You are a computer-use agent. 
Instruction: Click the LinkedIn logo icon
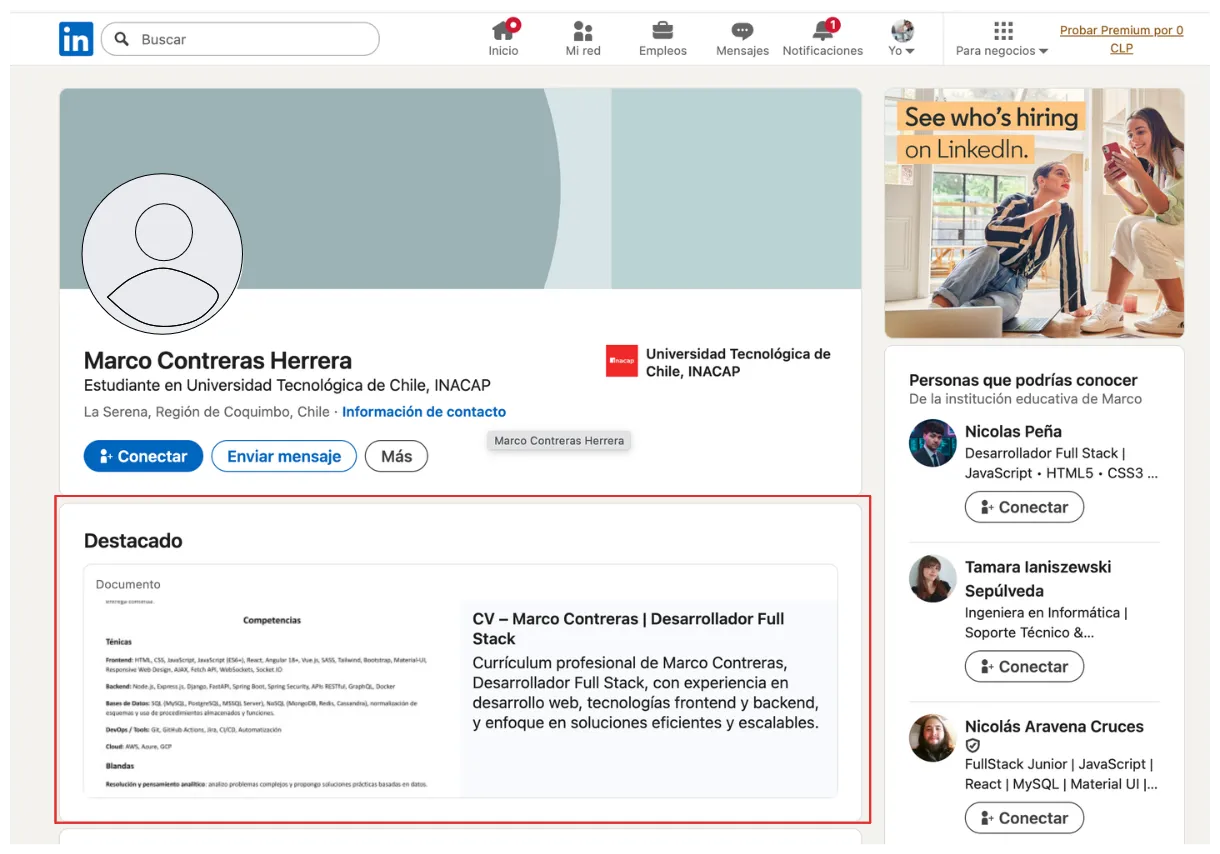click(x=76, y=39)
